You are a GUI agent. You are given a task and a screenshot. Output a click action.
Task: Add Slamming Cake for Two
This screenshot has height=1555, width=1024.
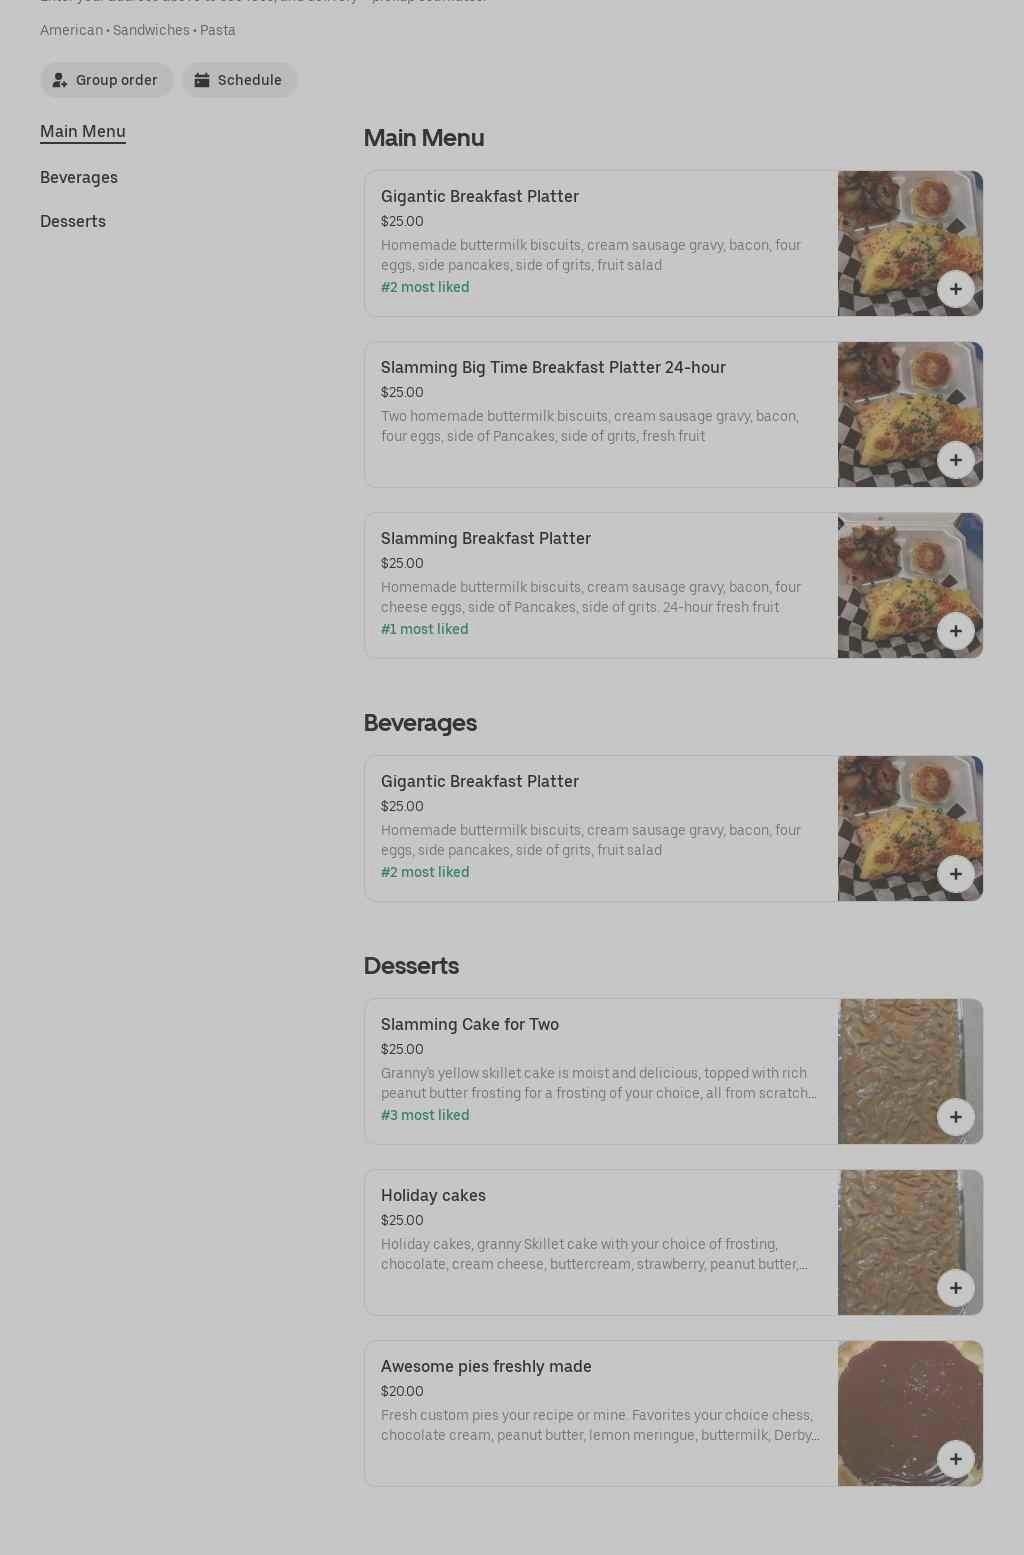click(x=955, y=1117)
